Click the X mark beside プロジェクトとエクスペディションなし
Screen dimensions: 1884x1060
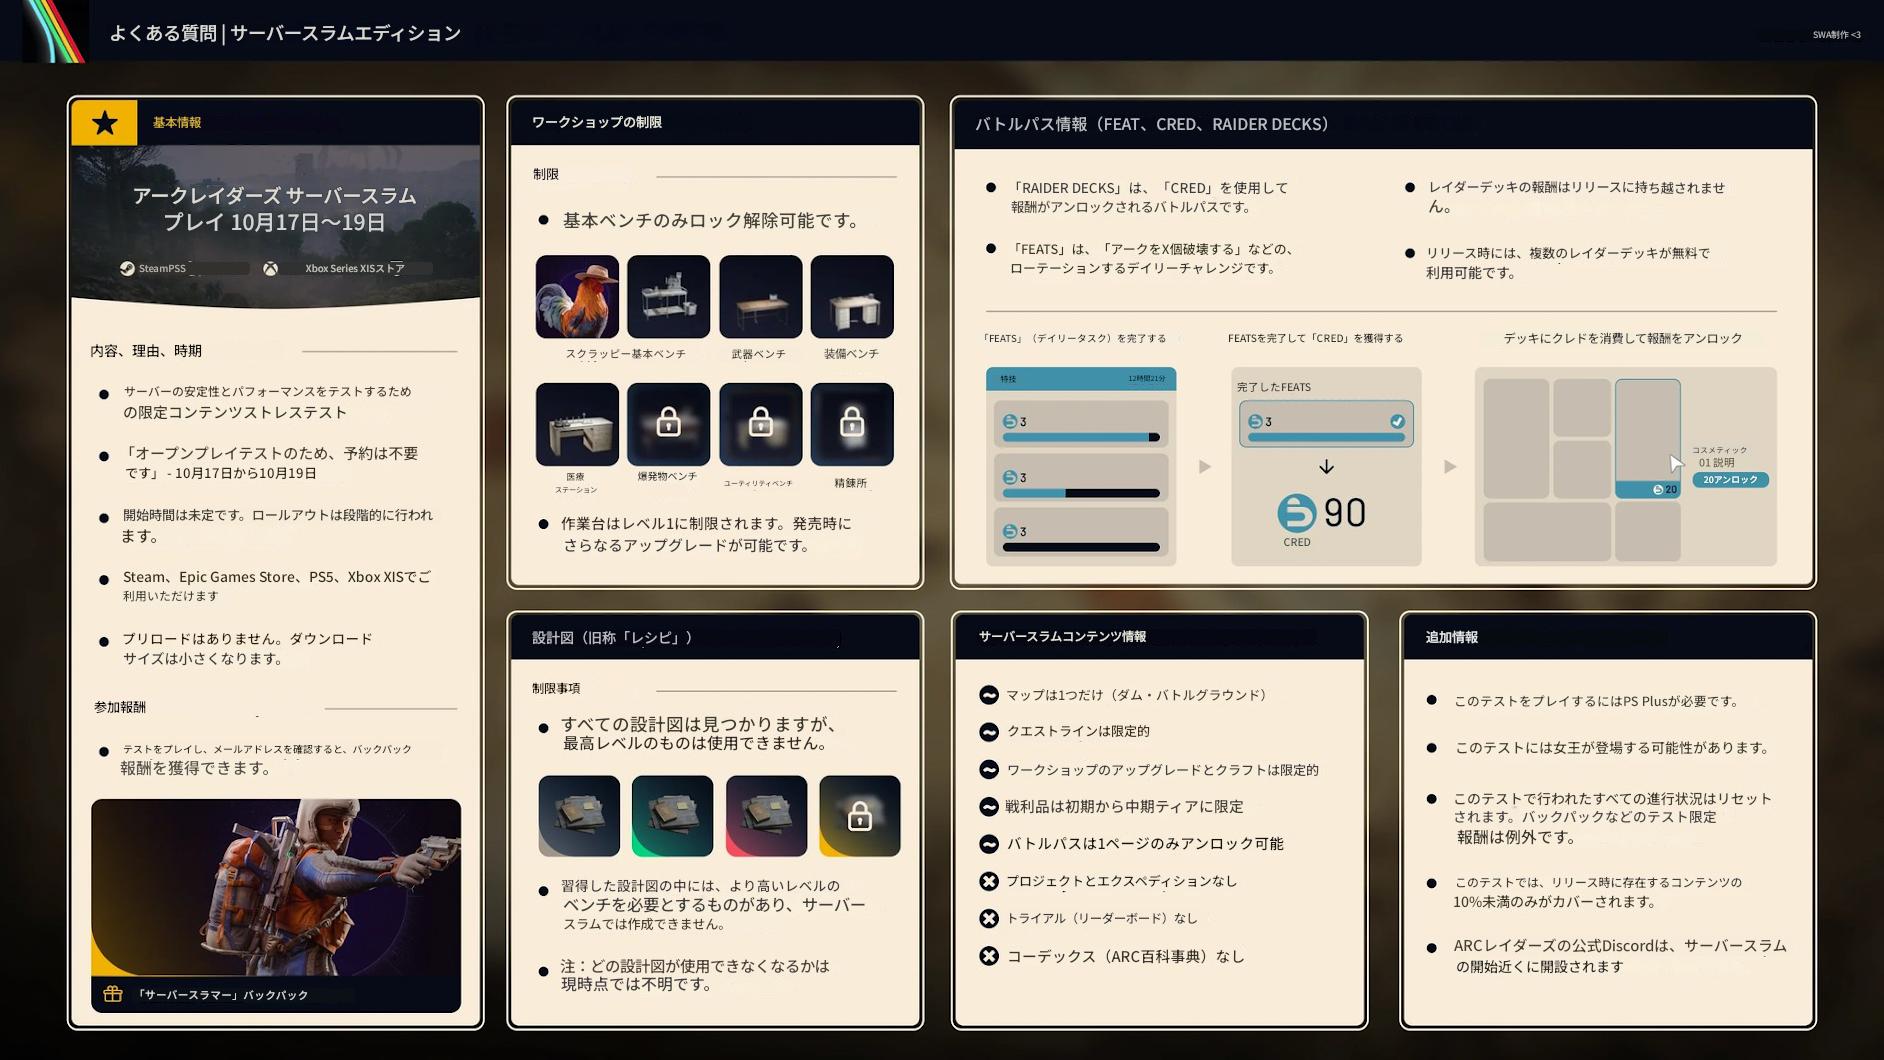pyautogui.click(x=989, y=881)
